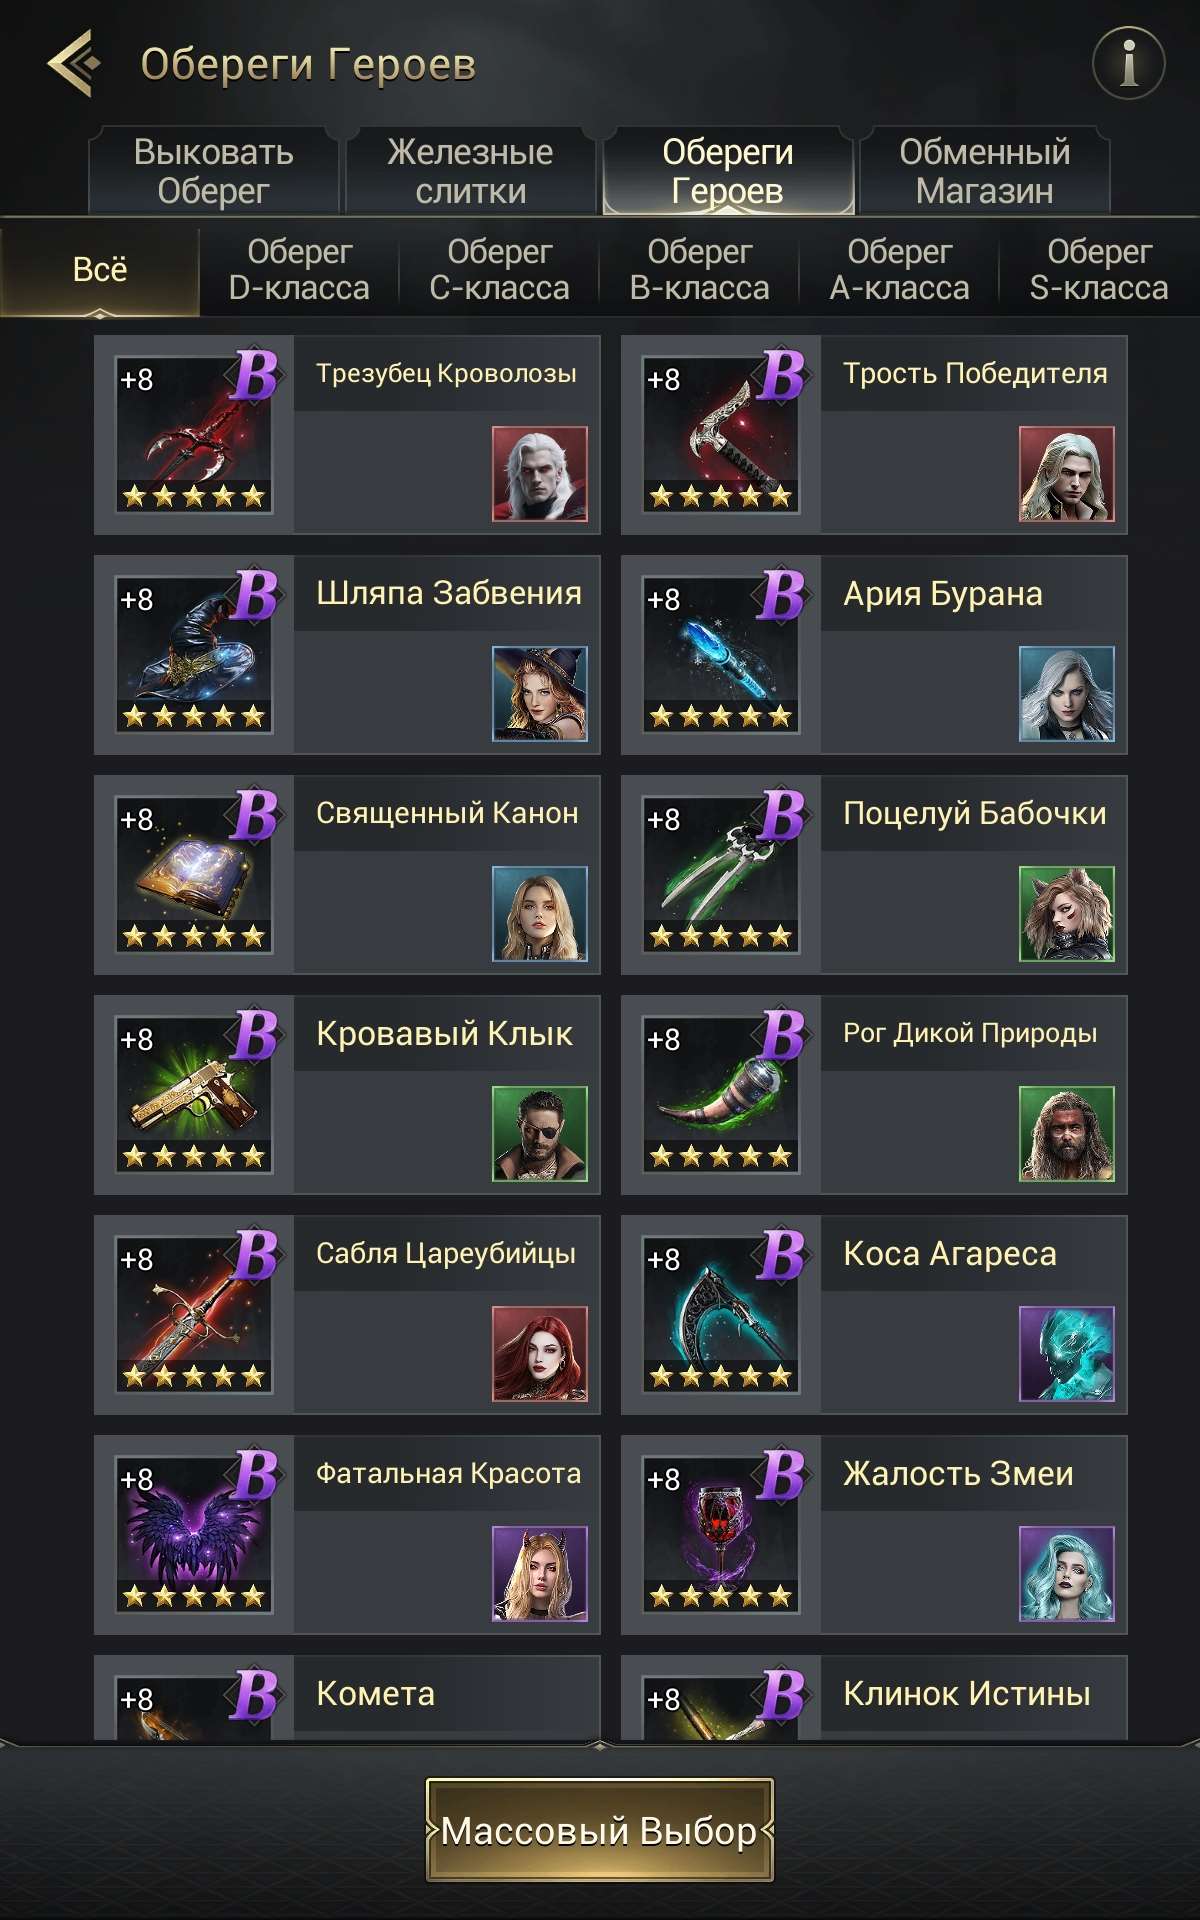1200x1920 pixels.
Task: Select the Трезубец Кроволозы trident icon
Action: [194, 435]
